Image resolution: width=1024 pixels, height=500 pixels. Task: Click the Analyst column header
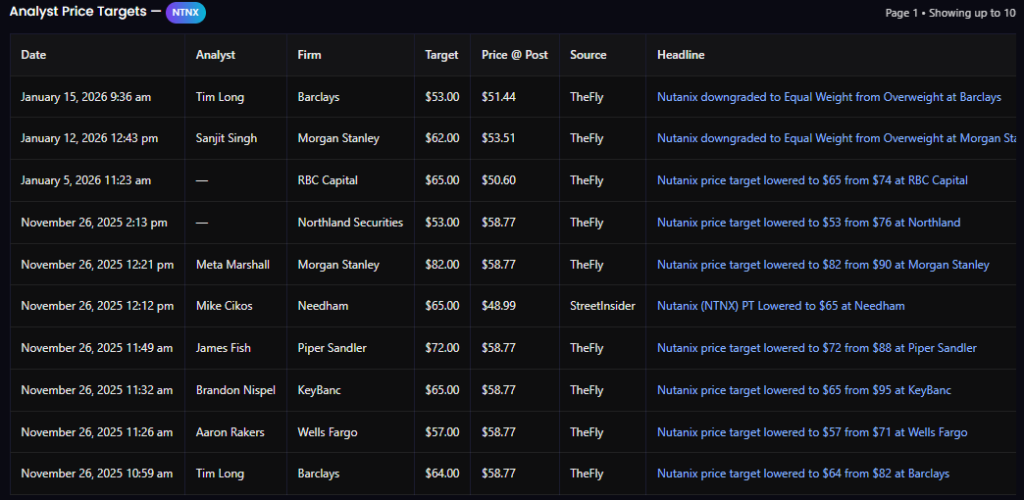[216, 55]
